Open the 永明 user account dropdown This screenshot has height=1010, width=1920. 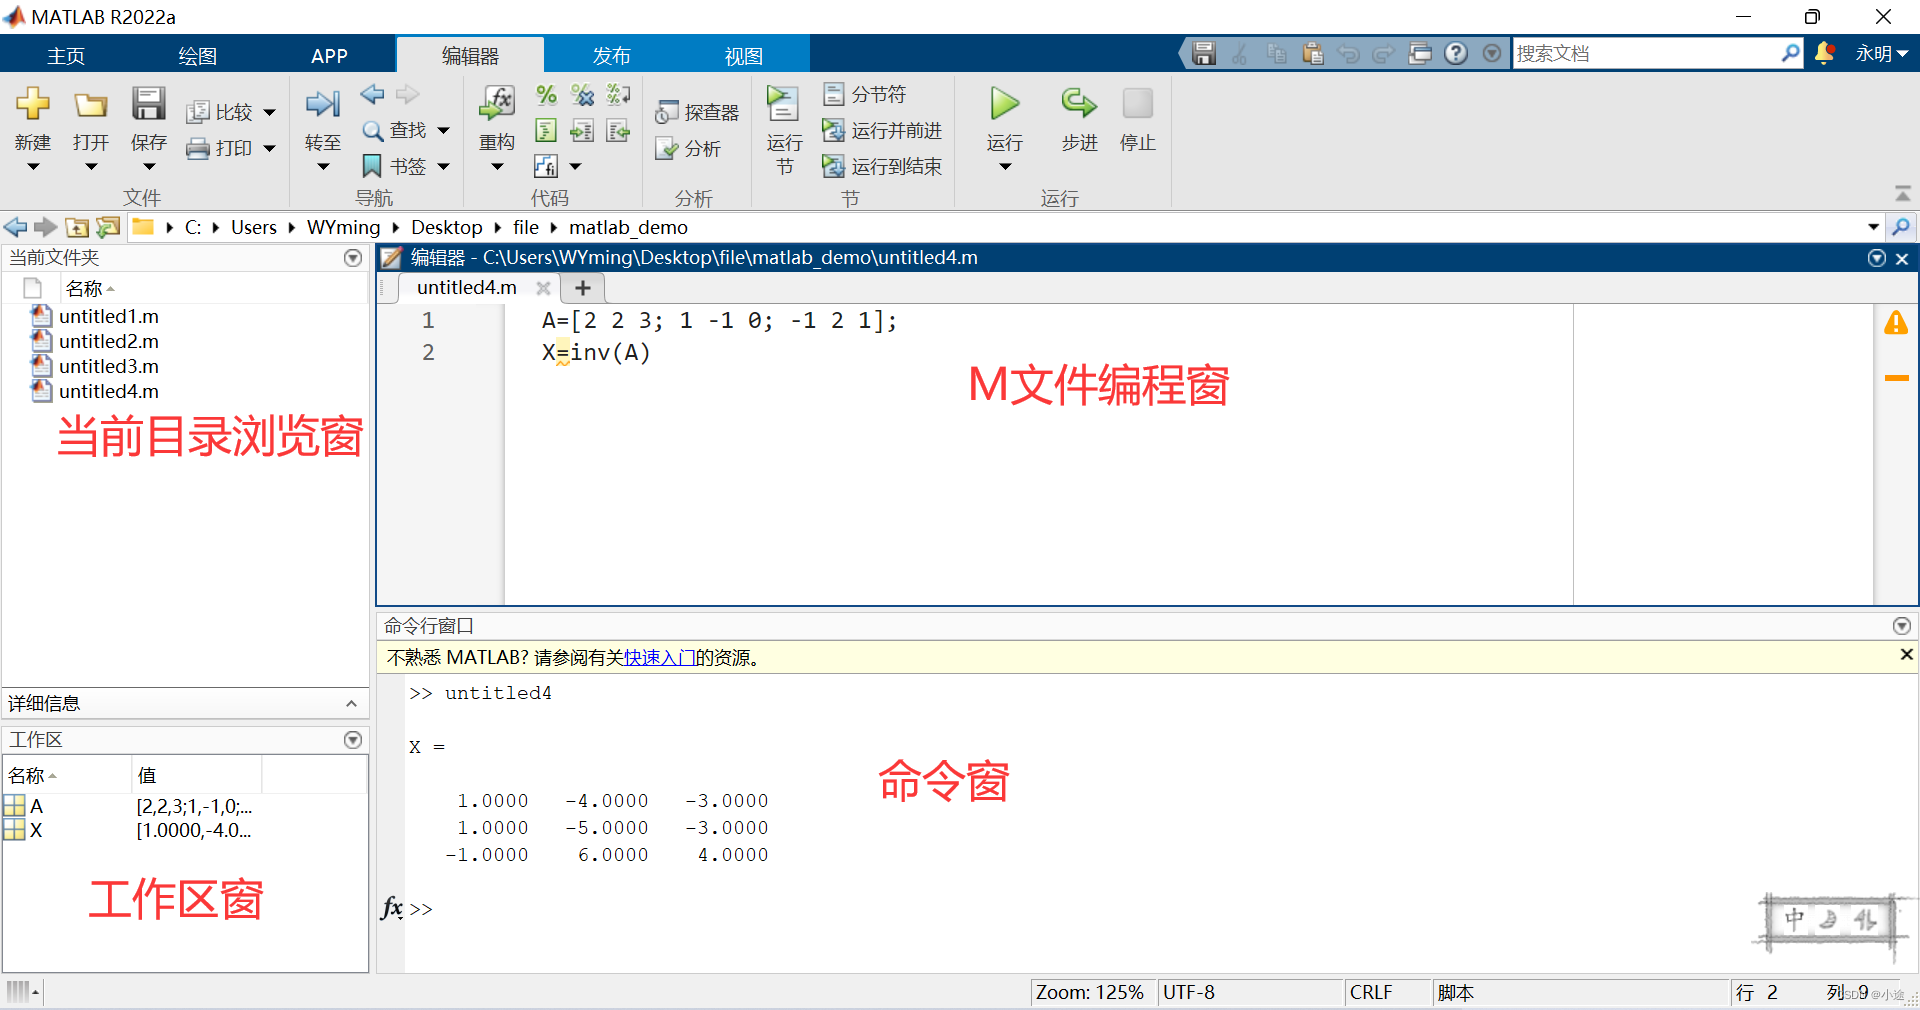click(x=1882, y=53)
